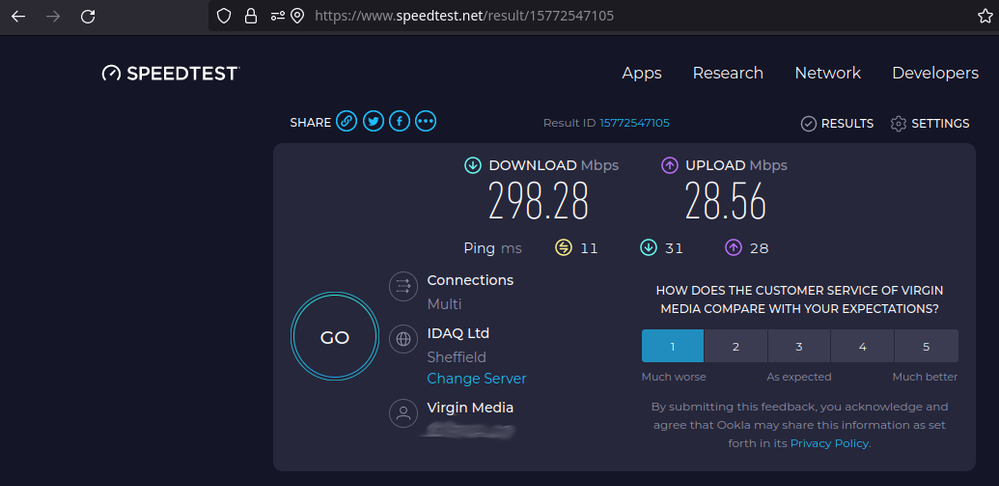This screenshot has width=999, height=486.
Task: Click the Change Server link
Action: (x=477, y=378)
